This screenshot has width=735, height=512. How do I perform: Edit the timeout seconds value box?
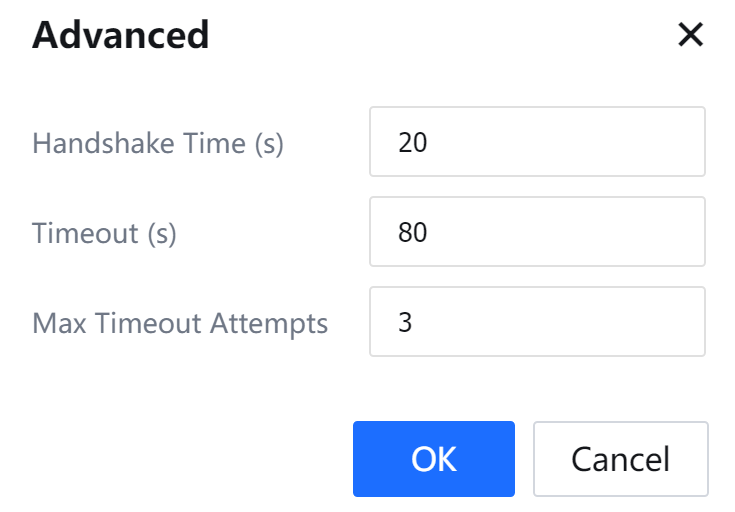(x=537, y=232)
